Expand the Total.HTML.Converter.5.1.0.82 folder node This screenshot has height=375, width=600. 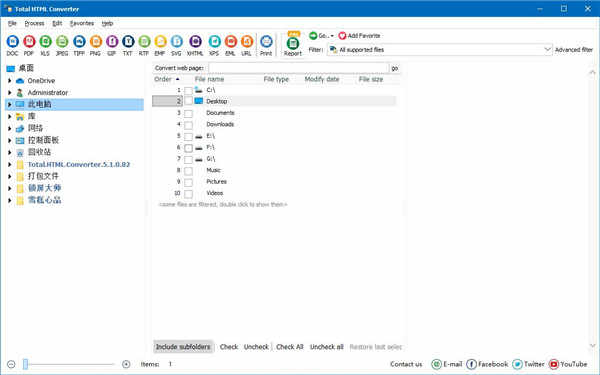point(10,165)
